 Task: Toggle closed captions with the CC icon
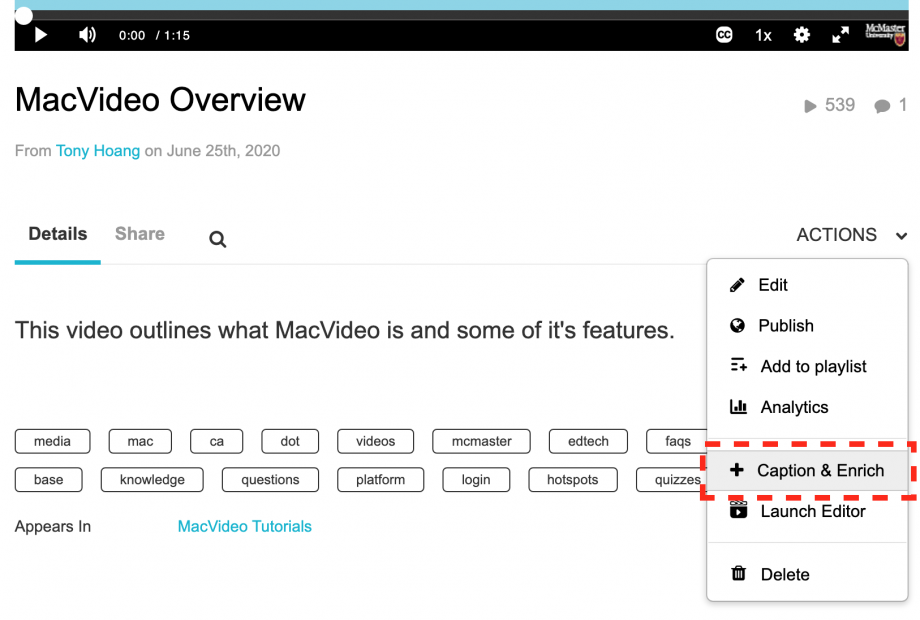[724, 35]
